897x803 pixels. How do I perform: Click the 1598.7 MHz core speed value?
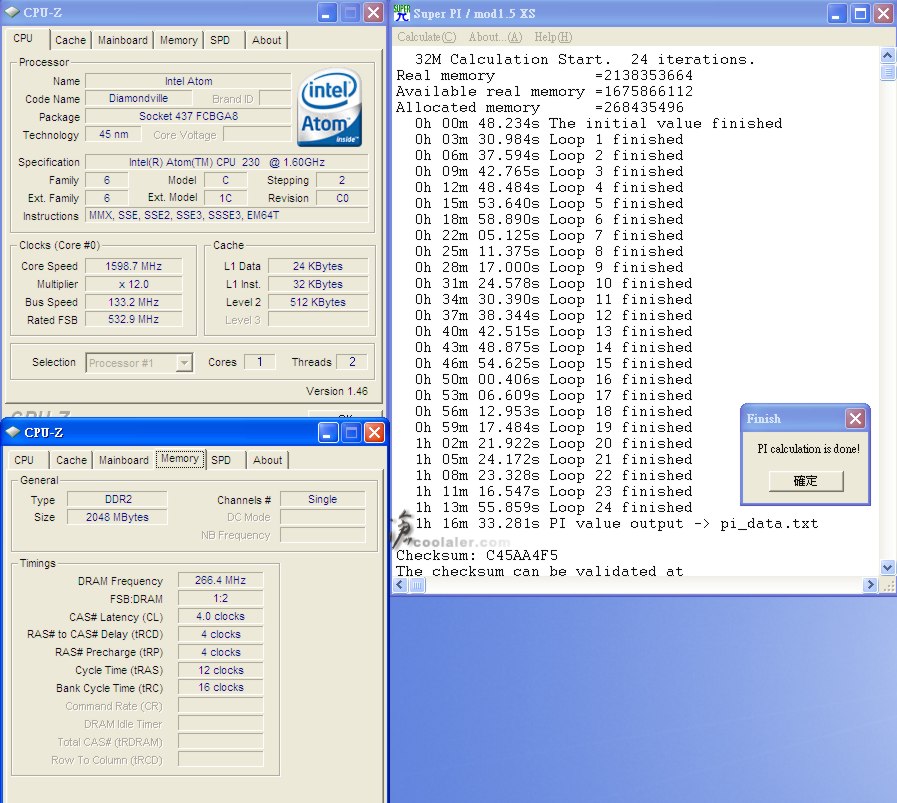[134, 266]
